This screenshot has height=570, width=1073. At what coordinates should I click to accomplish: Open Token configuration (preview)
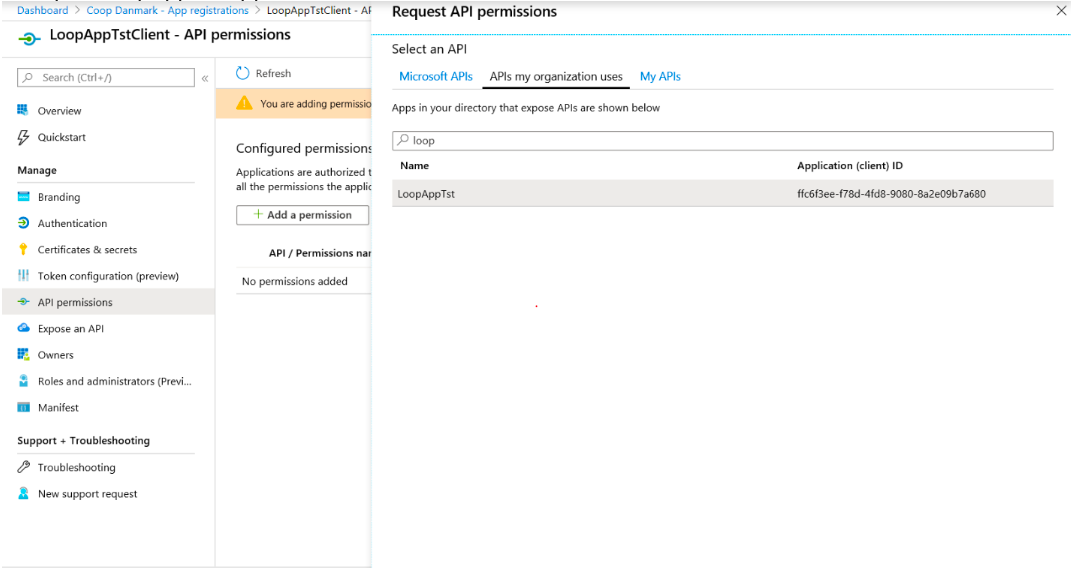tap(108, 276)
